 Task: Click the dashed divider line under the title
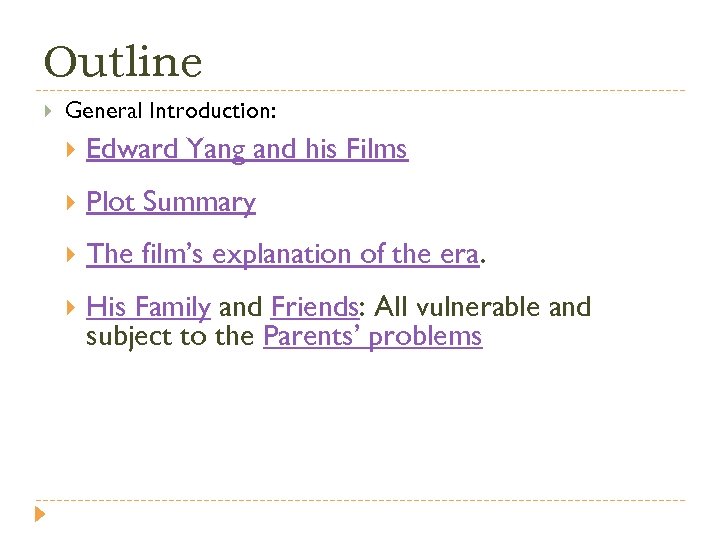click(360, 90)
